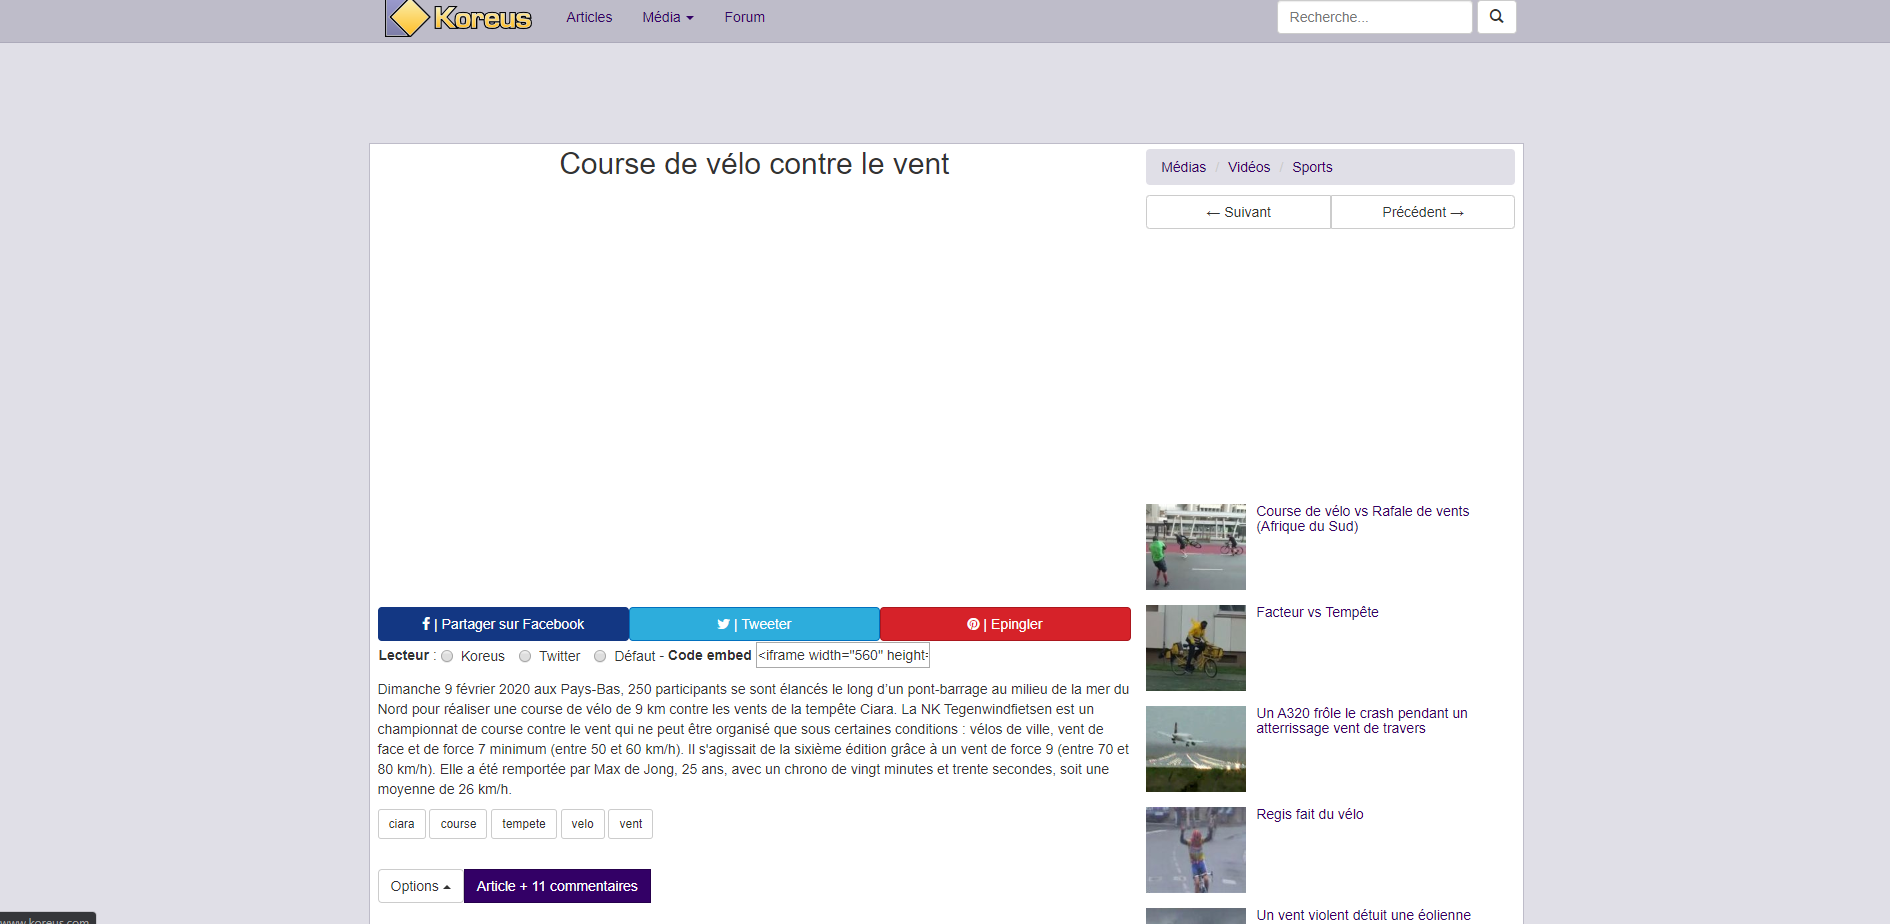Select the Koreus player radio button
This screenshot has width=1890, height=924.
[x=447, y=656]
